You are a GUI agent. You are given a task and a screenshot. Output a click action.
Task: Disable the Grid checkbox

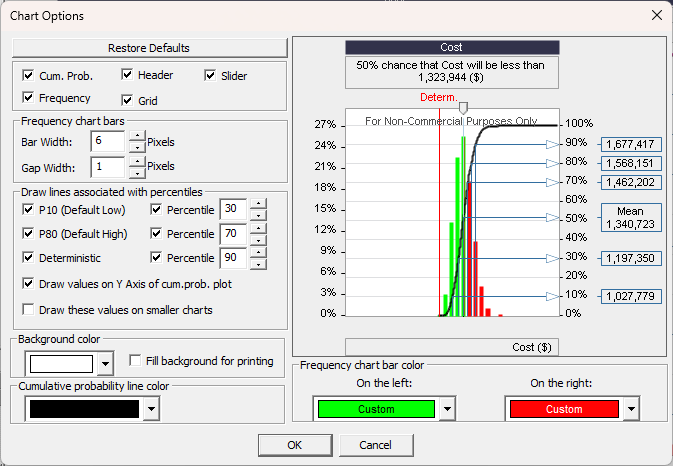point(128,100)
